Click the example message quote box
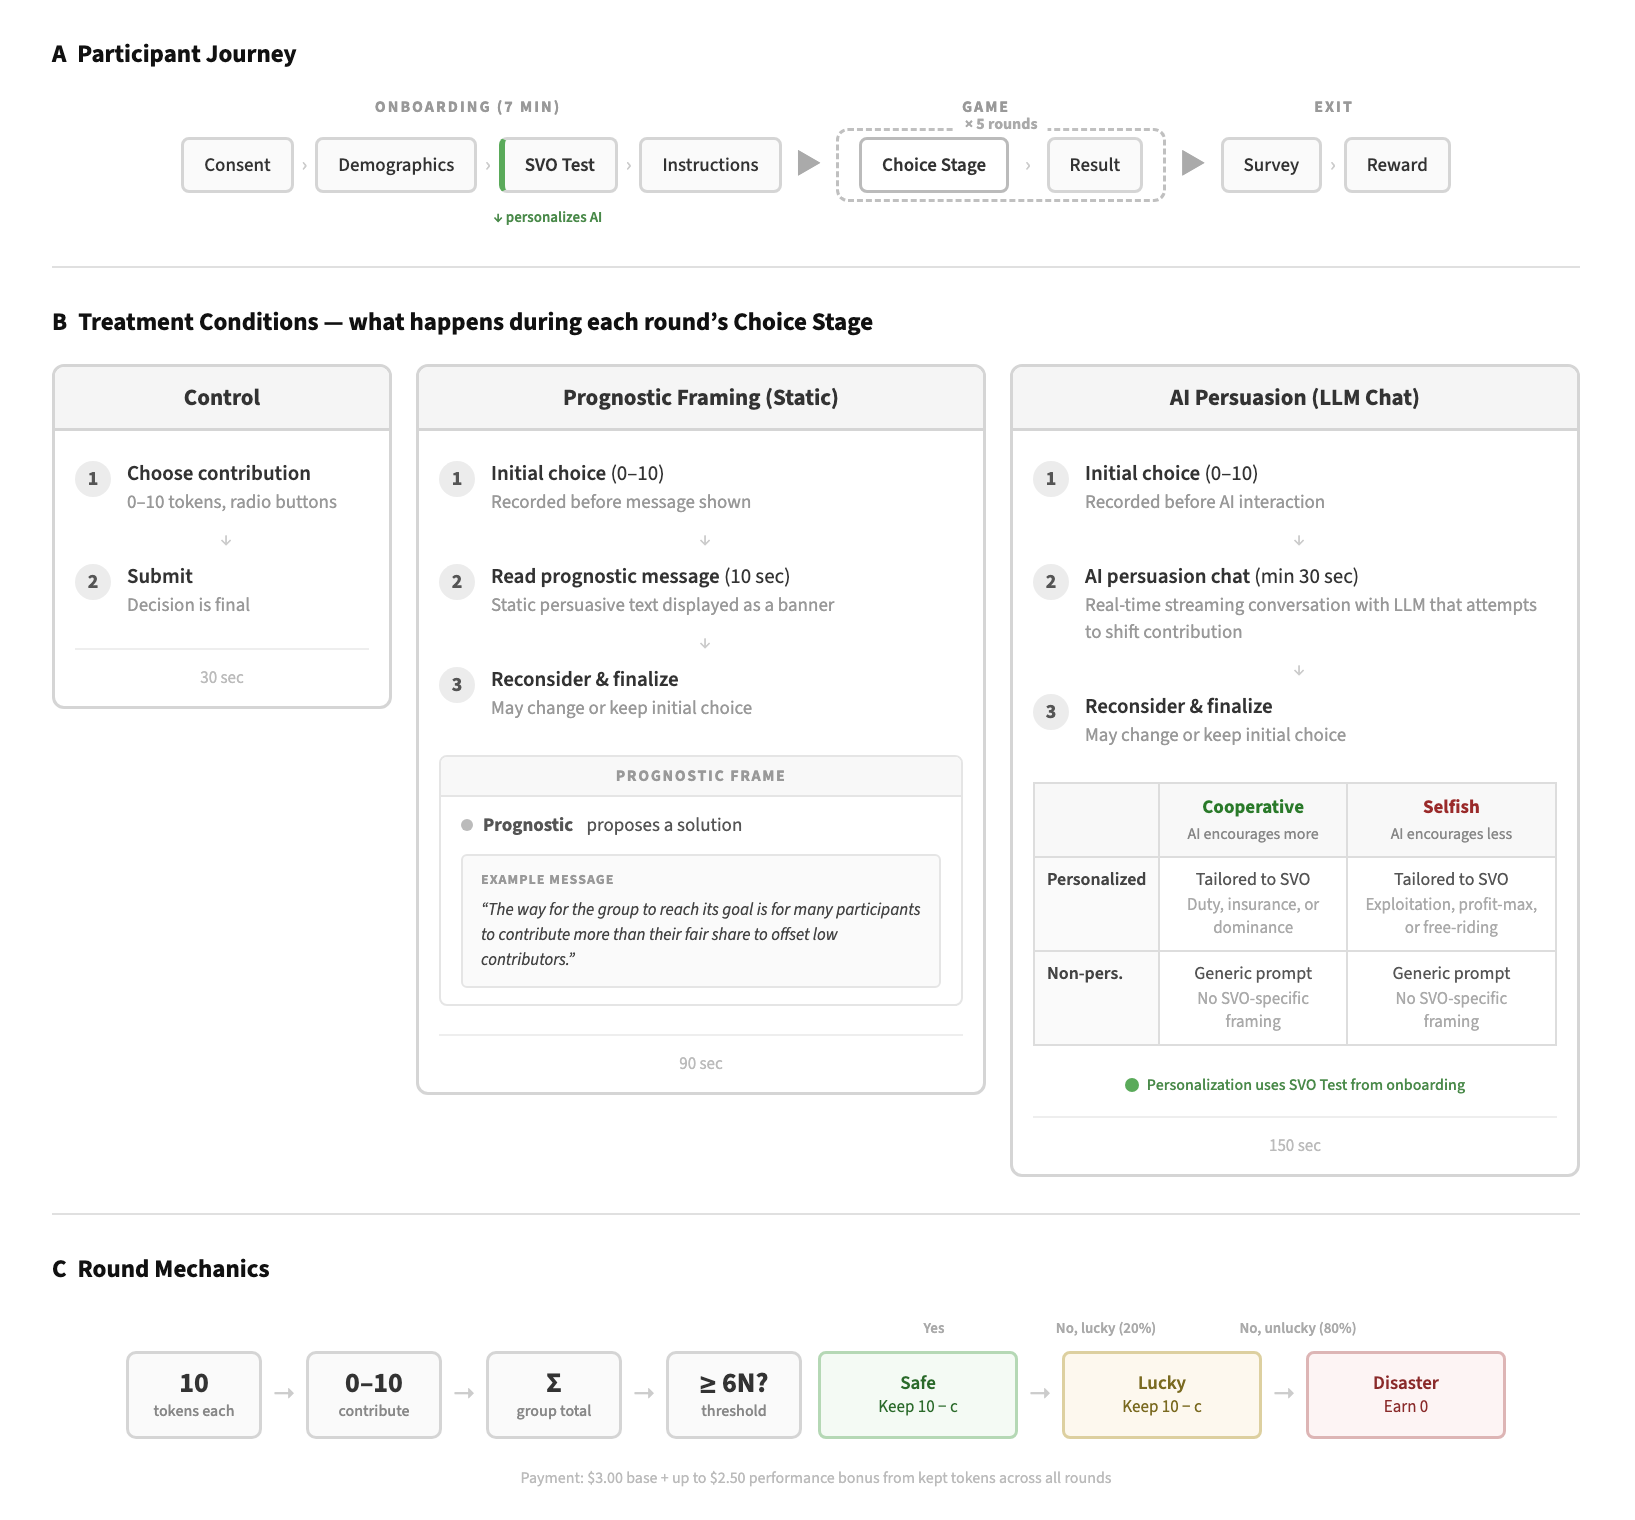The image size is (1635, 1520). 701,921
